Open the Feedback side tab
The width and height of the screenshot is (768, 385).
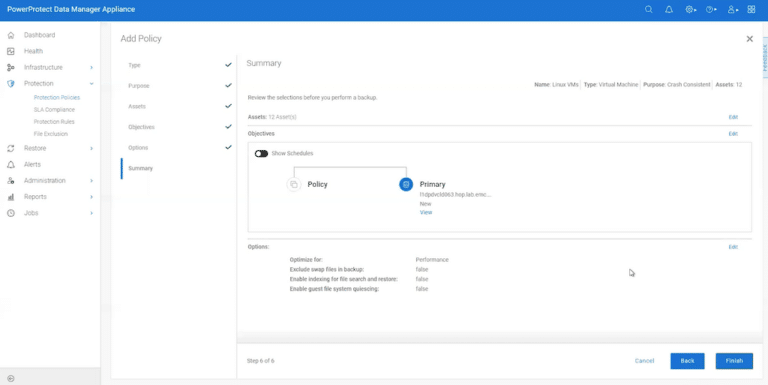[765, 58]
